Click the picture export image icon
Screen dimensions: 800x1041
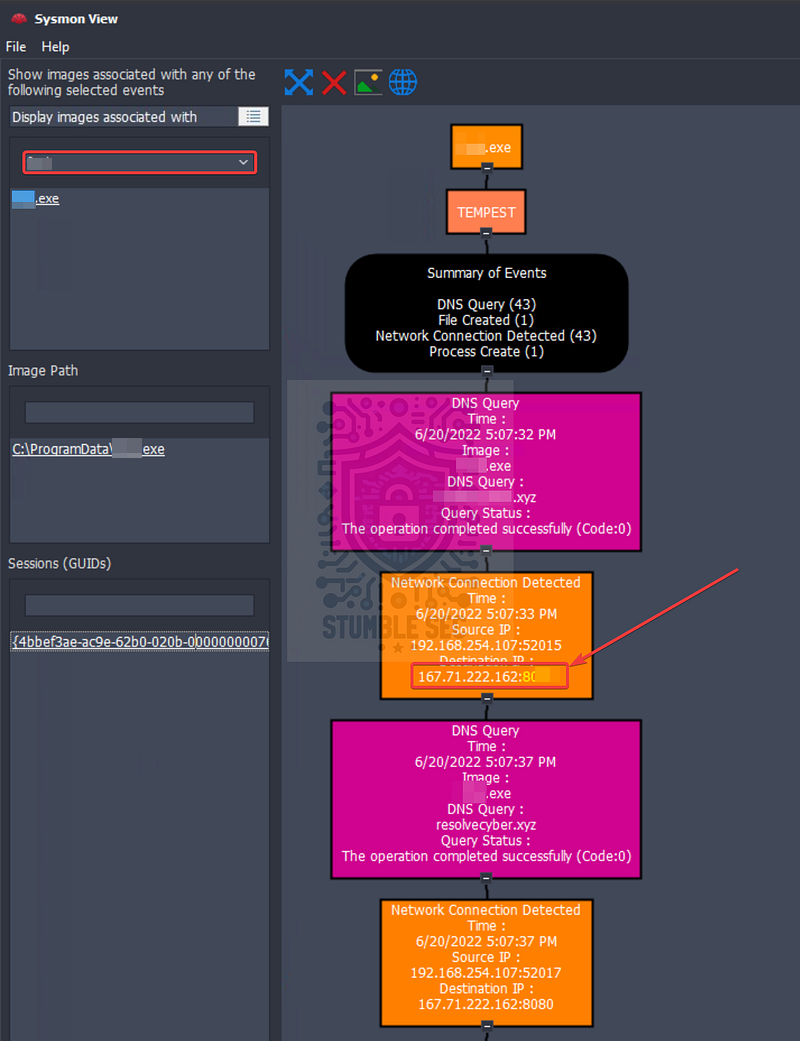368,82
